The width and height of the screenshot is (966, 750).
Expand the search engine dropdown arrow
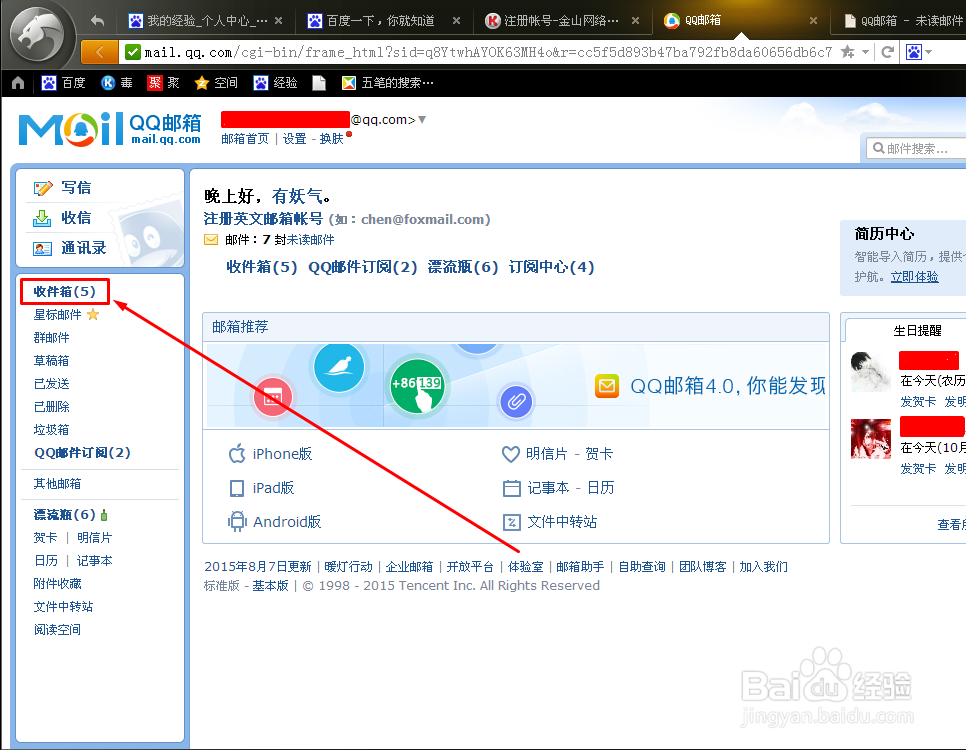tap(928, 52)
